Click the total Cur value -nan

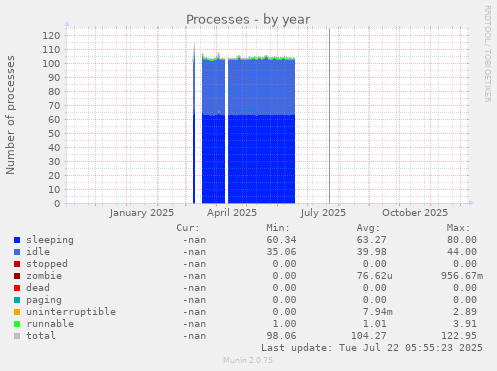[194, 336]
